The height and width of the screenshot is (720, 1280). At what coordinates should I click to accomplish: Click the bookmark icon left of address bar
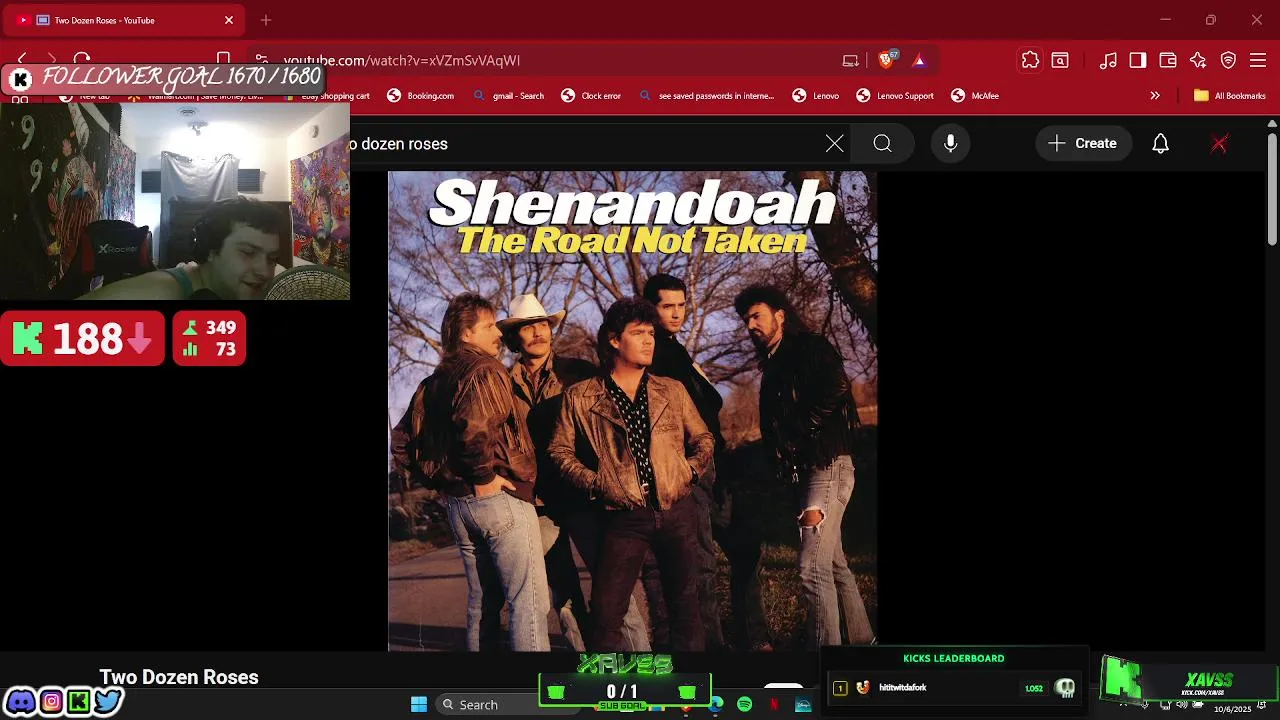pos(223,59)
